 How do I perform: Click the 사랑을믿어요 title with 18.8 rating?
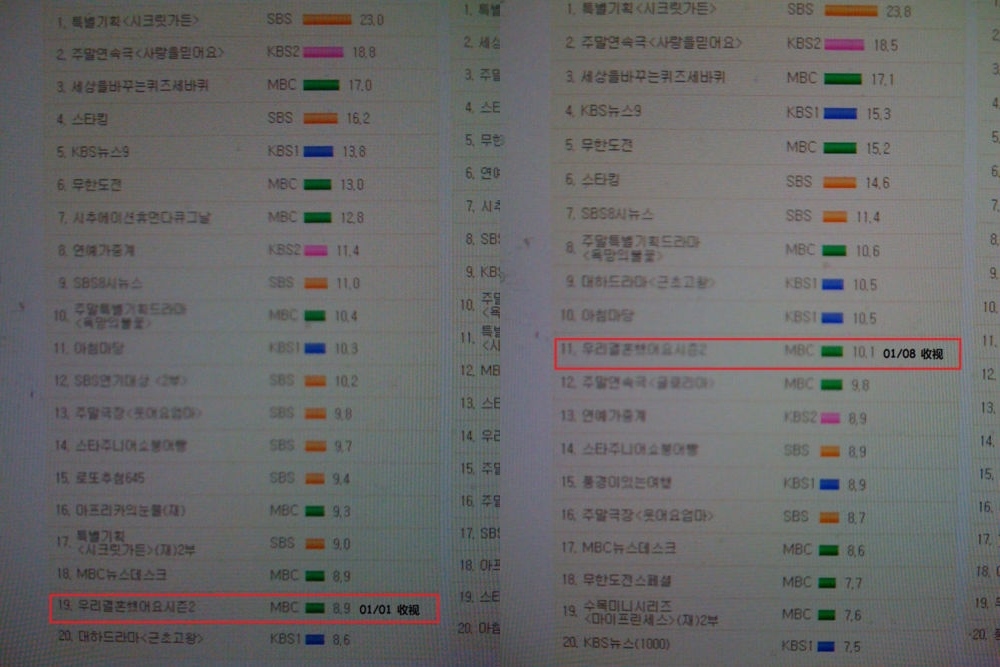[147, 53]
